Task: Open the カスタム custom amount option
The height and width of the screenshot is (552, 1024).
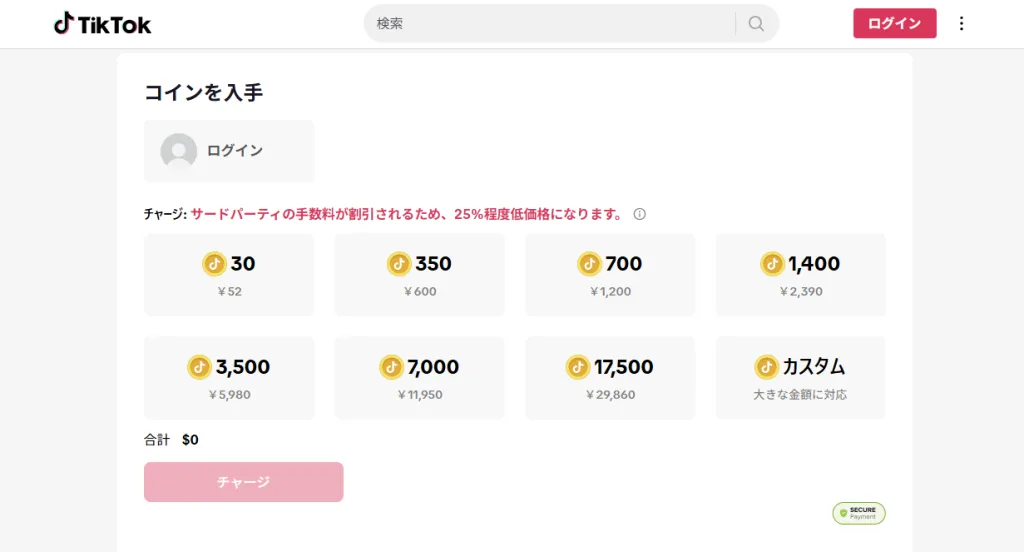Action: (x=801, y=378)
